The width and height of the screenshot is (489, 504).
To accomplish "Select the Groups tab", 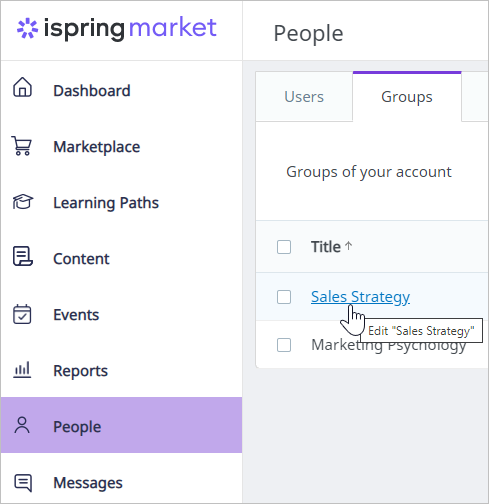I will pos(407,97).
